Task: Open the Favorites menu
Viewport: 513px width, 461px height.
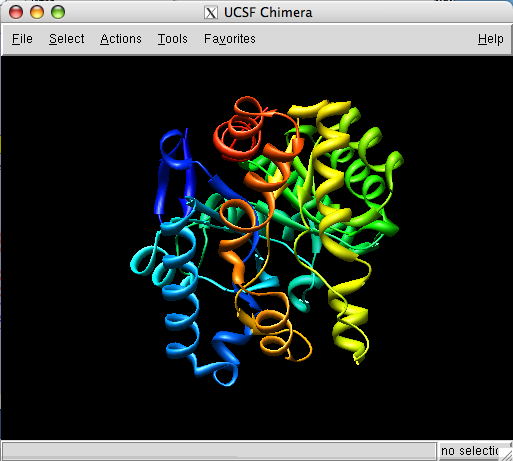Action: pos(230,39)
